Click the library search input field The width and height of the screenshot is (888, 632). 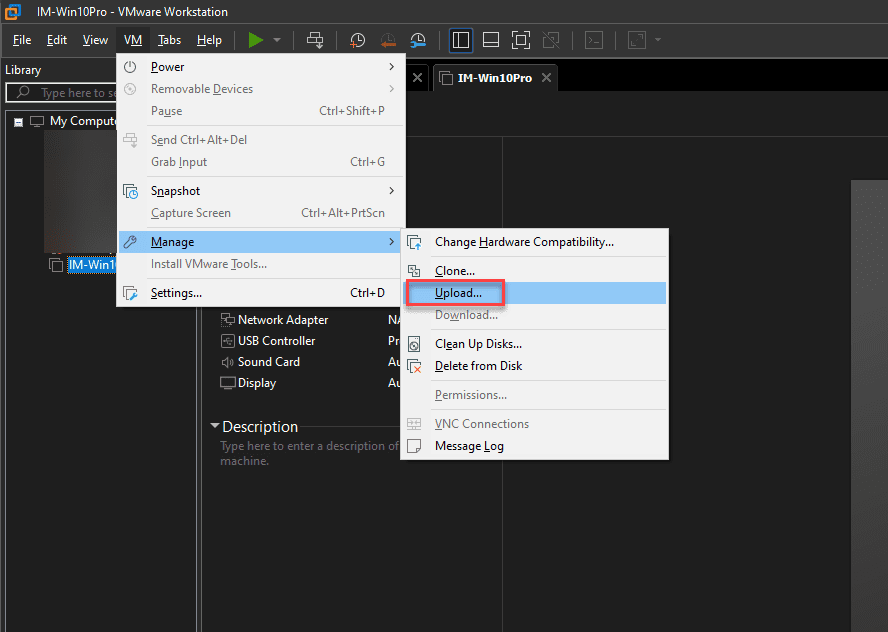(61, 92)
